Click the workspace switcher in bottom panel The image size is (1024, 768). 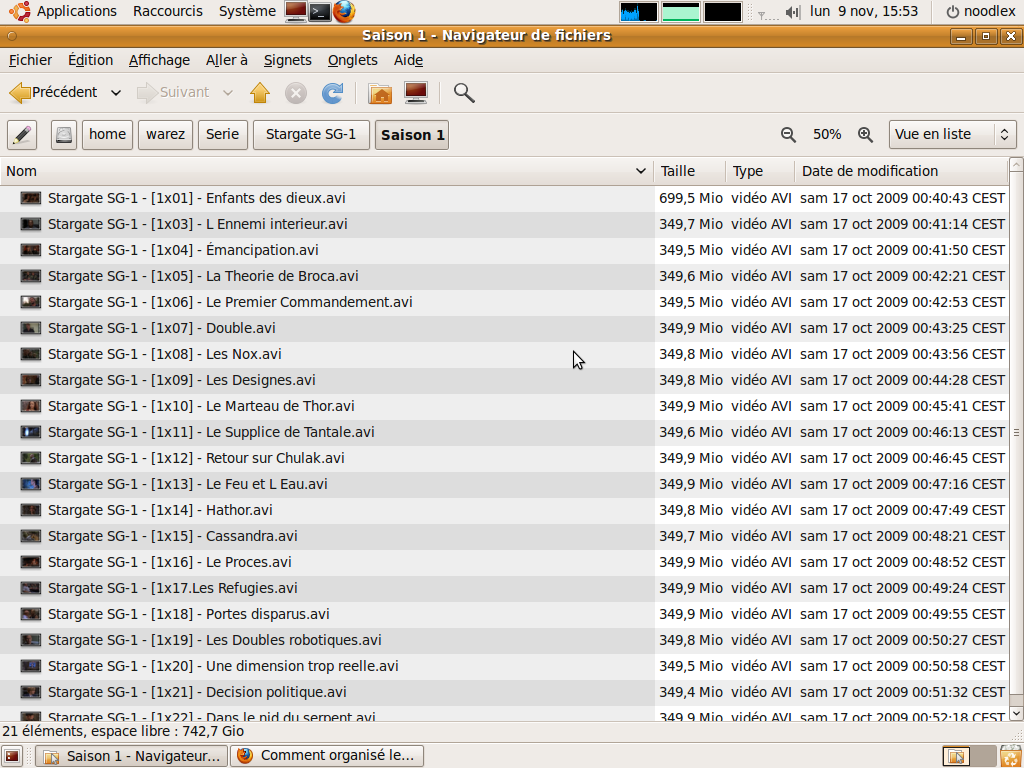point(968,756)
